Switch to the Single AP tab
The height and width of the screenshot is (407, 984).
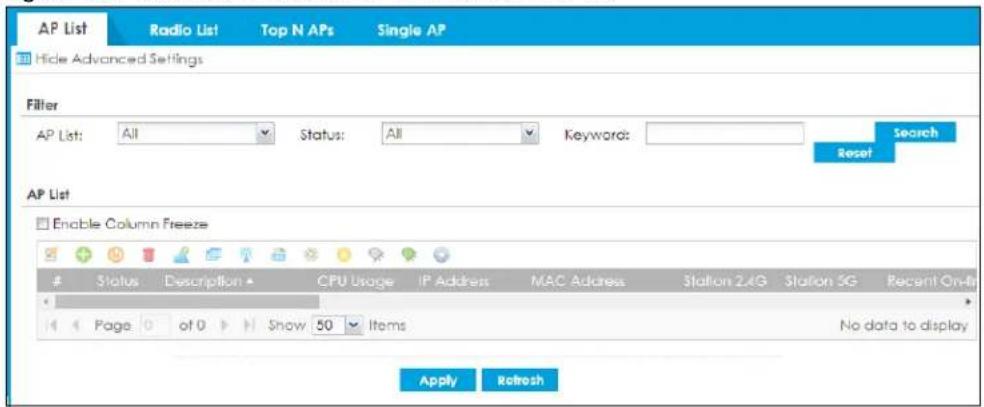(x=411, y=30)
